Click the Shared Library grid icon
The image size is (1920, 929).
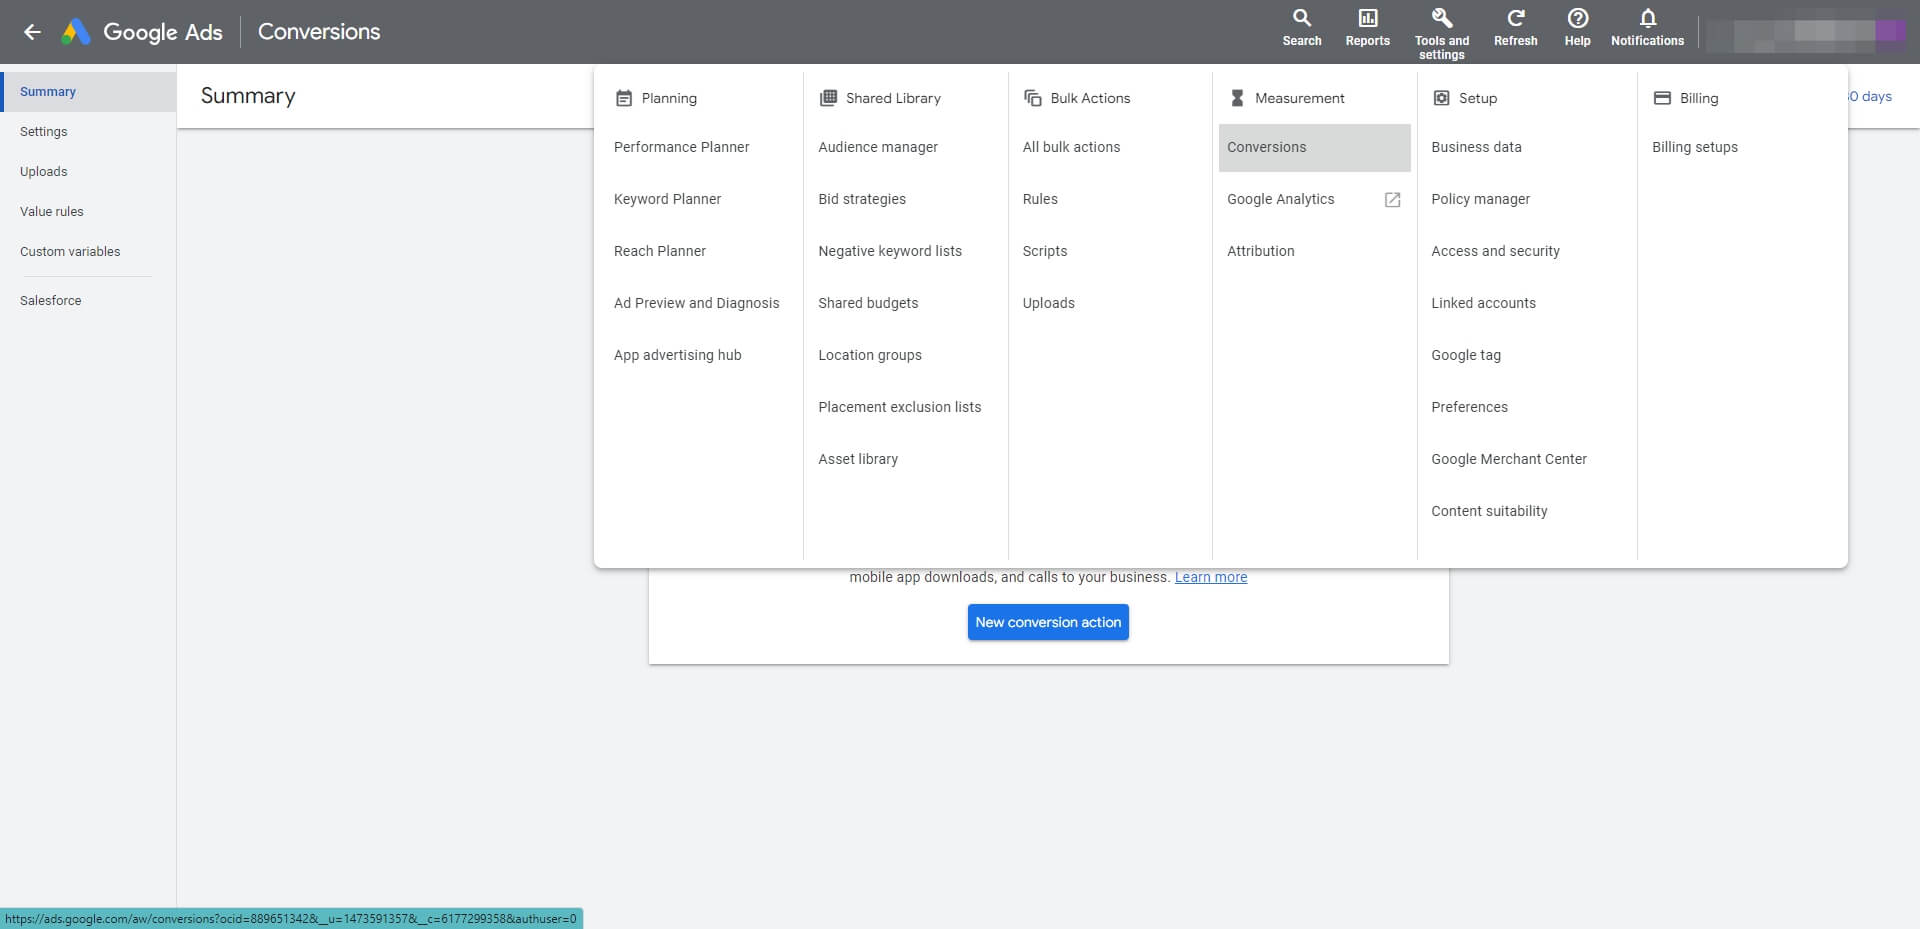click(x=828, y=98)
